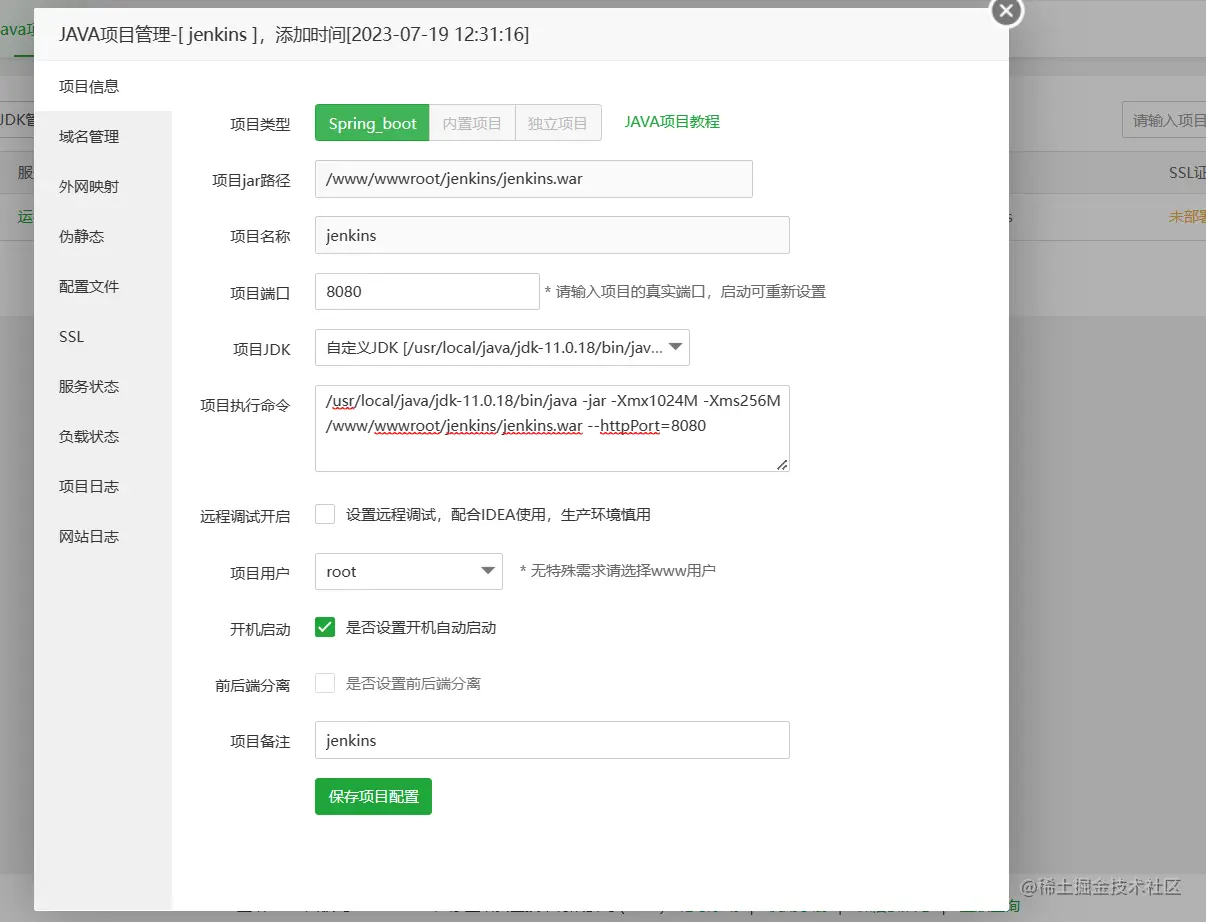Screen dimensions: 1206x922
Task: View the 负载状态 tab
Action: click(x=103, y=436)
